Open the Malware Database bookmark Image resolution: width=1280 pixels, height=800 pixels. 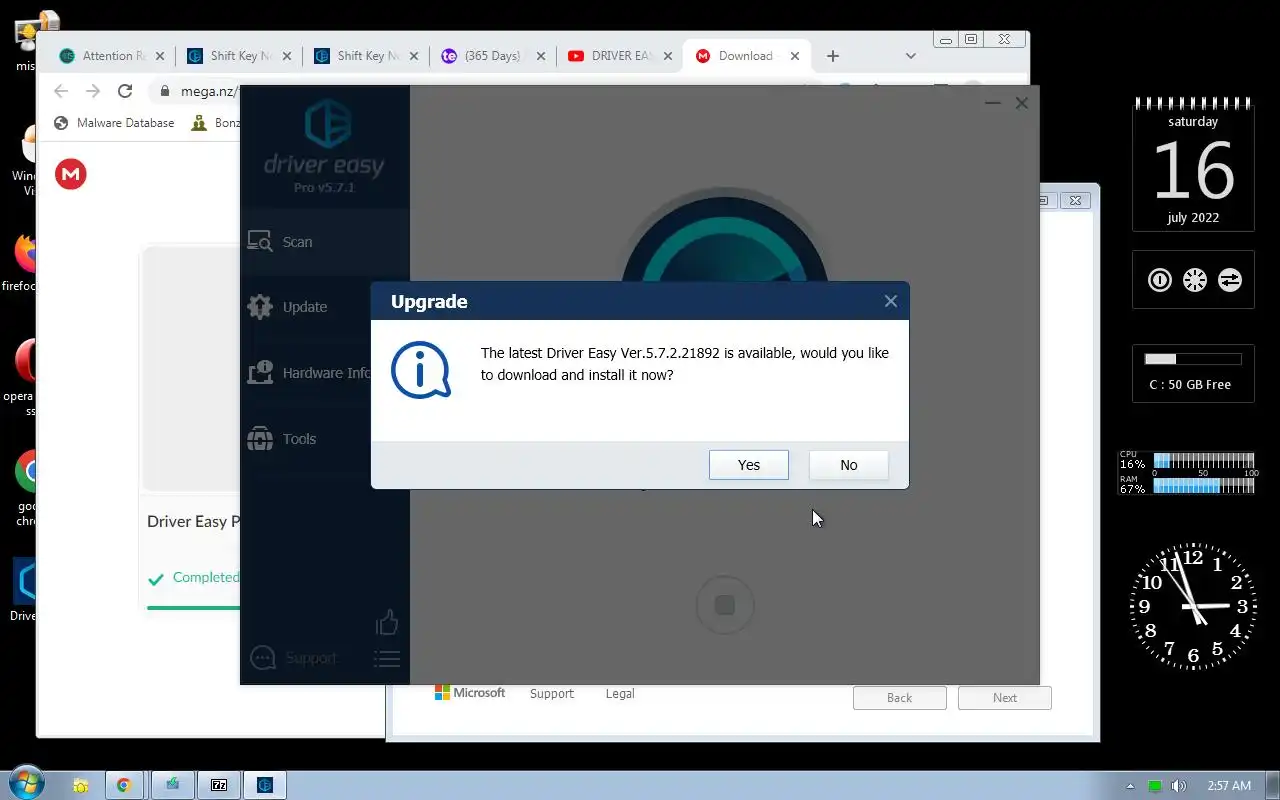tap(114, 123)
